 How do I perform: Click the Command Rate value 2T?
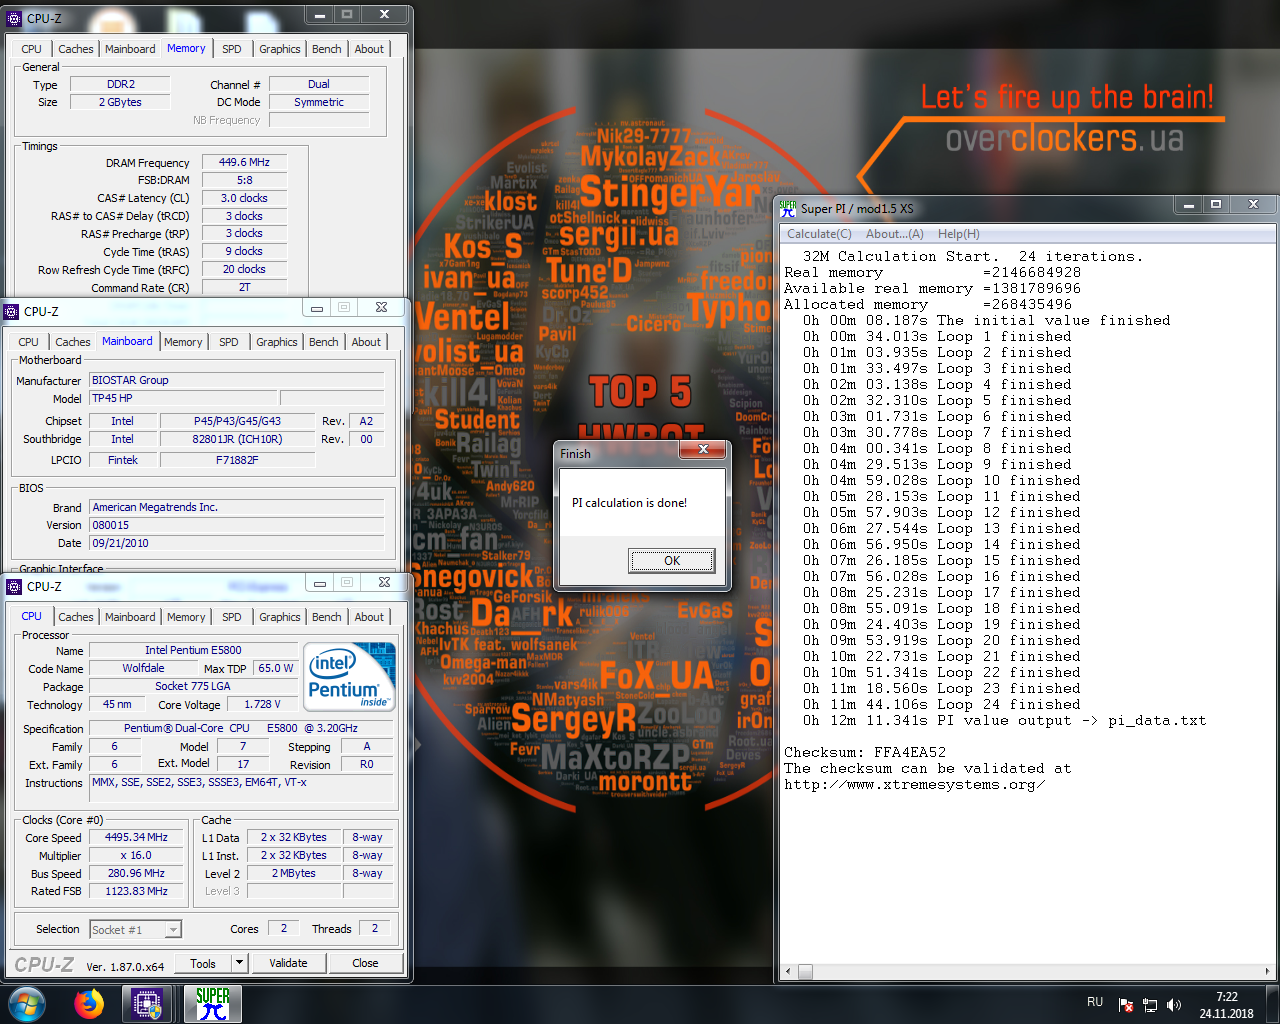click(x=245, y=287)
